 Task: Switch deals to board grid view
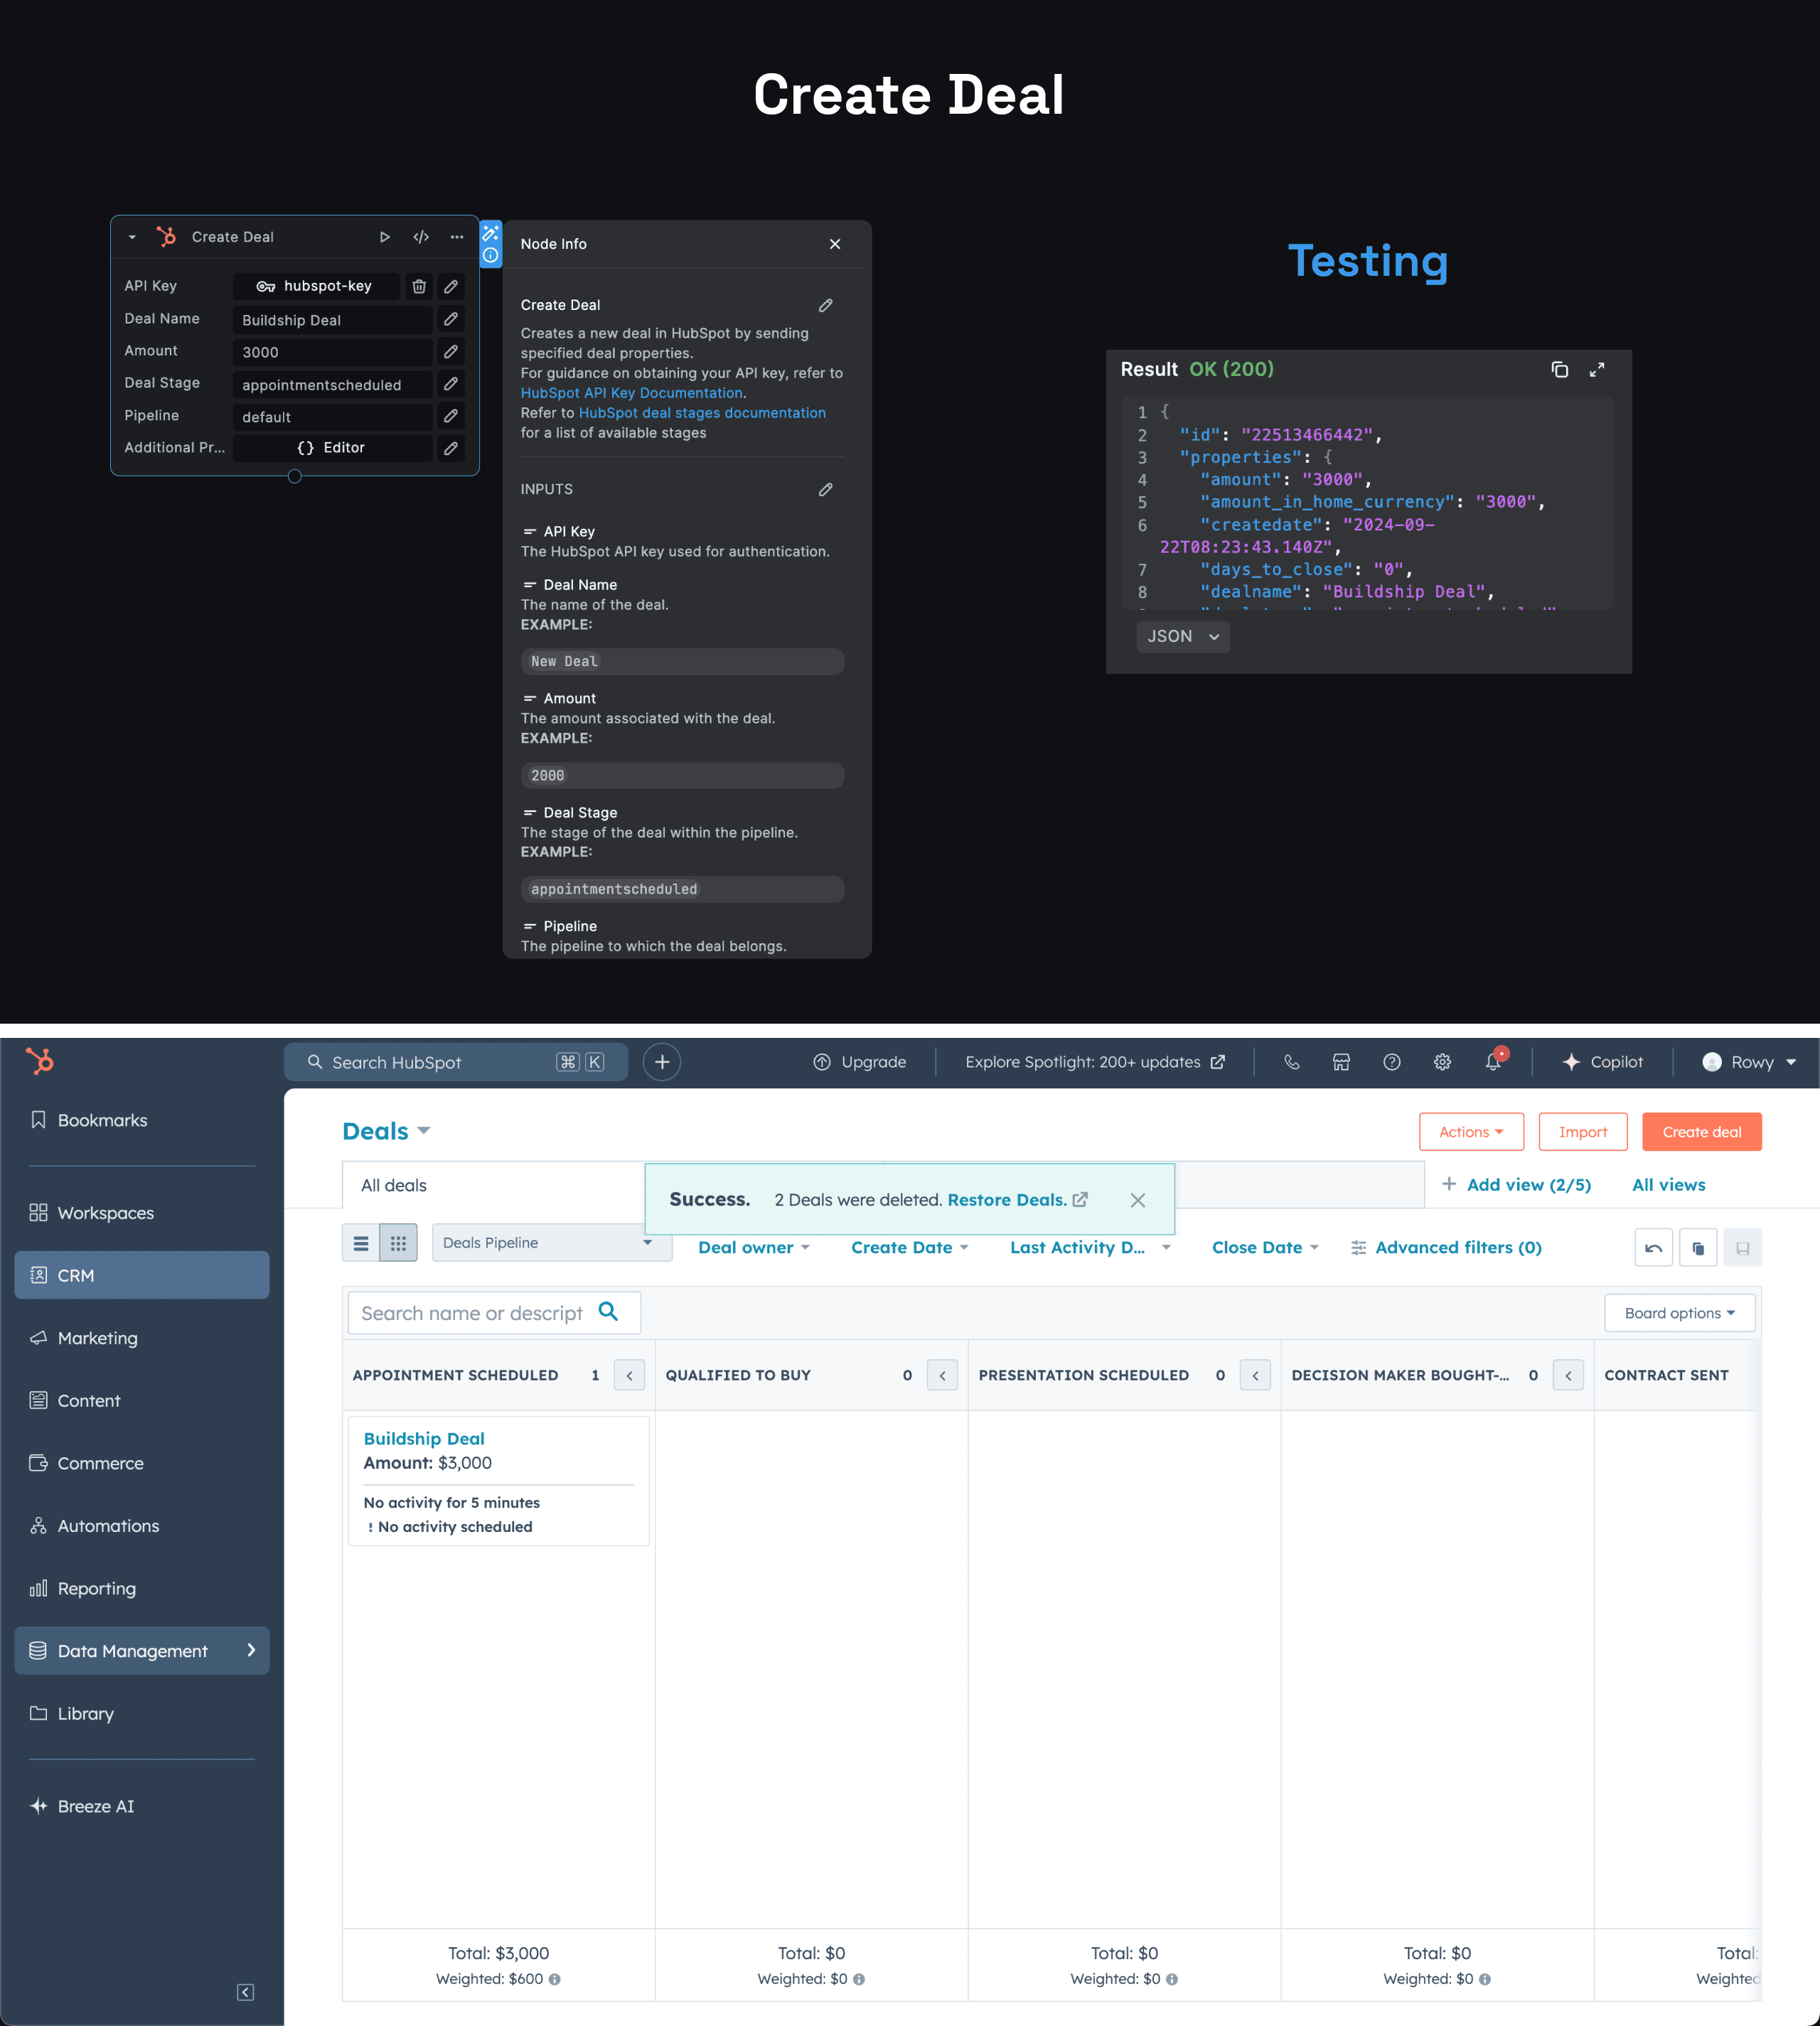tap(398, 1243)
